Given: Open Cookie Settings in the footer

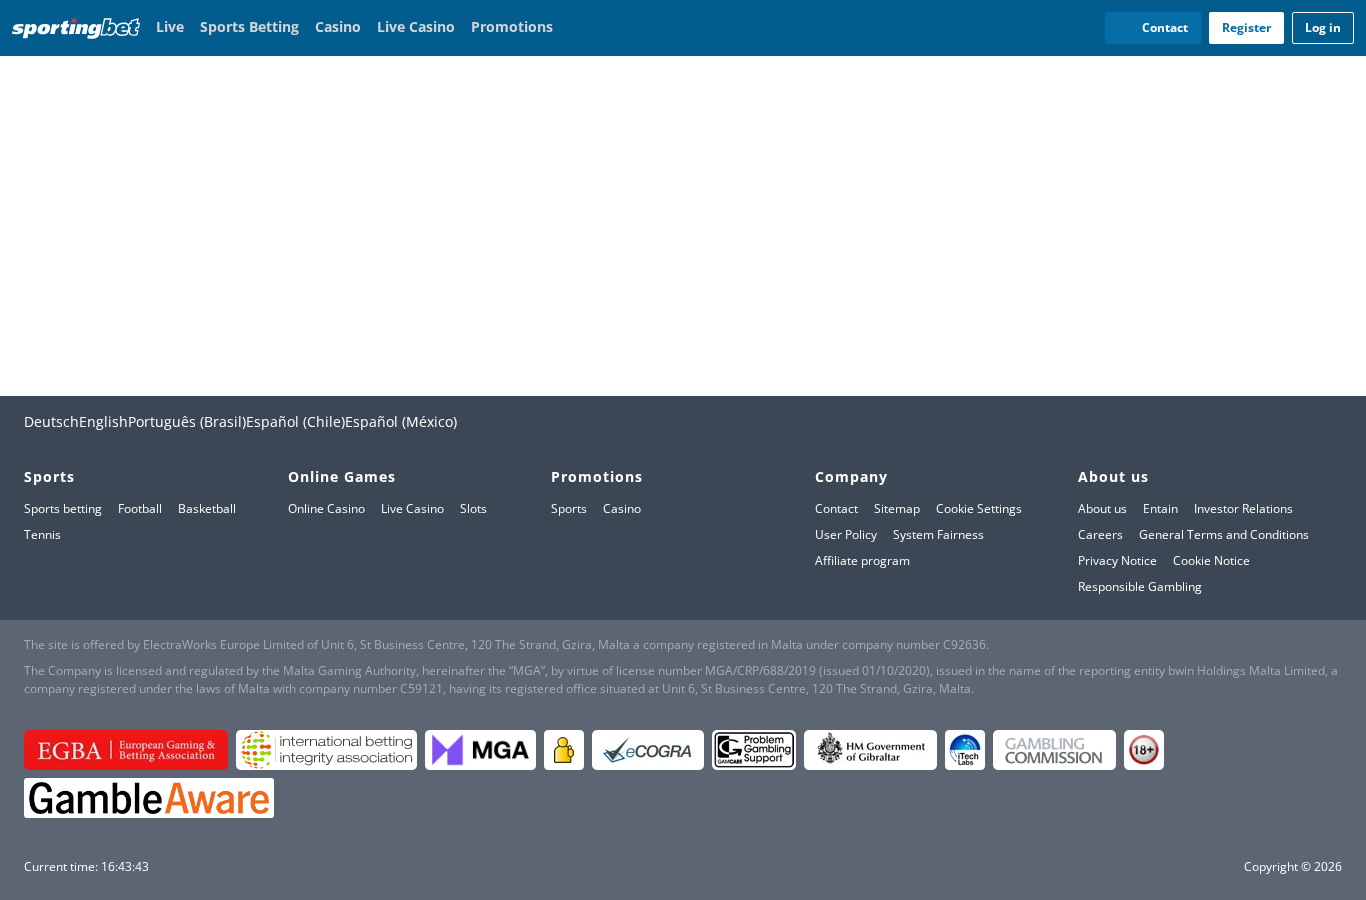Looking at the screenshot, I should tap(979, 509).
